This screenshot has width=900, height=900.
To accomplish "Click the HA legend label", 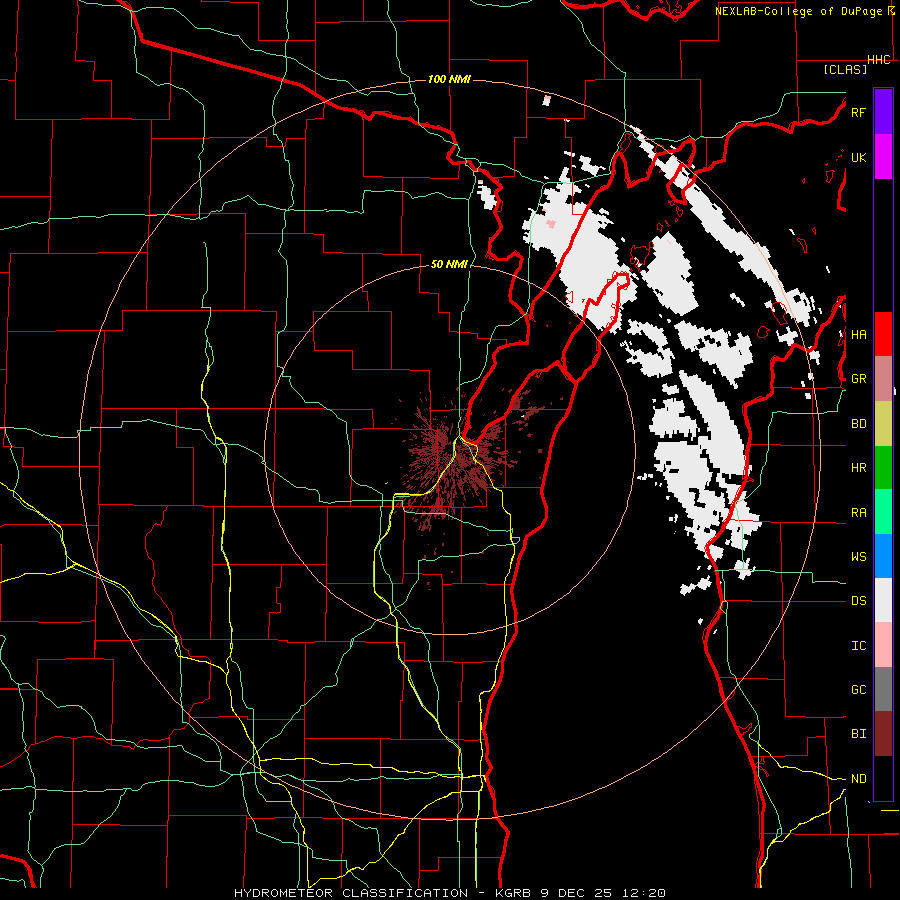I will point(858,335).
